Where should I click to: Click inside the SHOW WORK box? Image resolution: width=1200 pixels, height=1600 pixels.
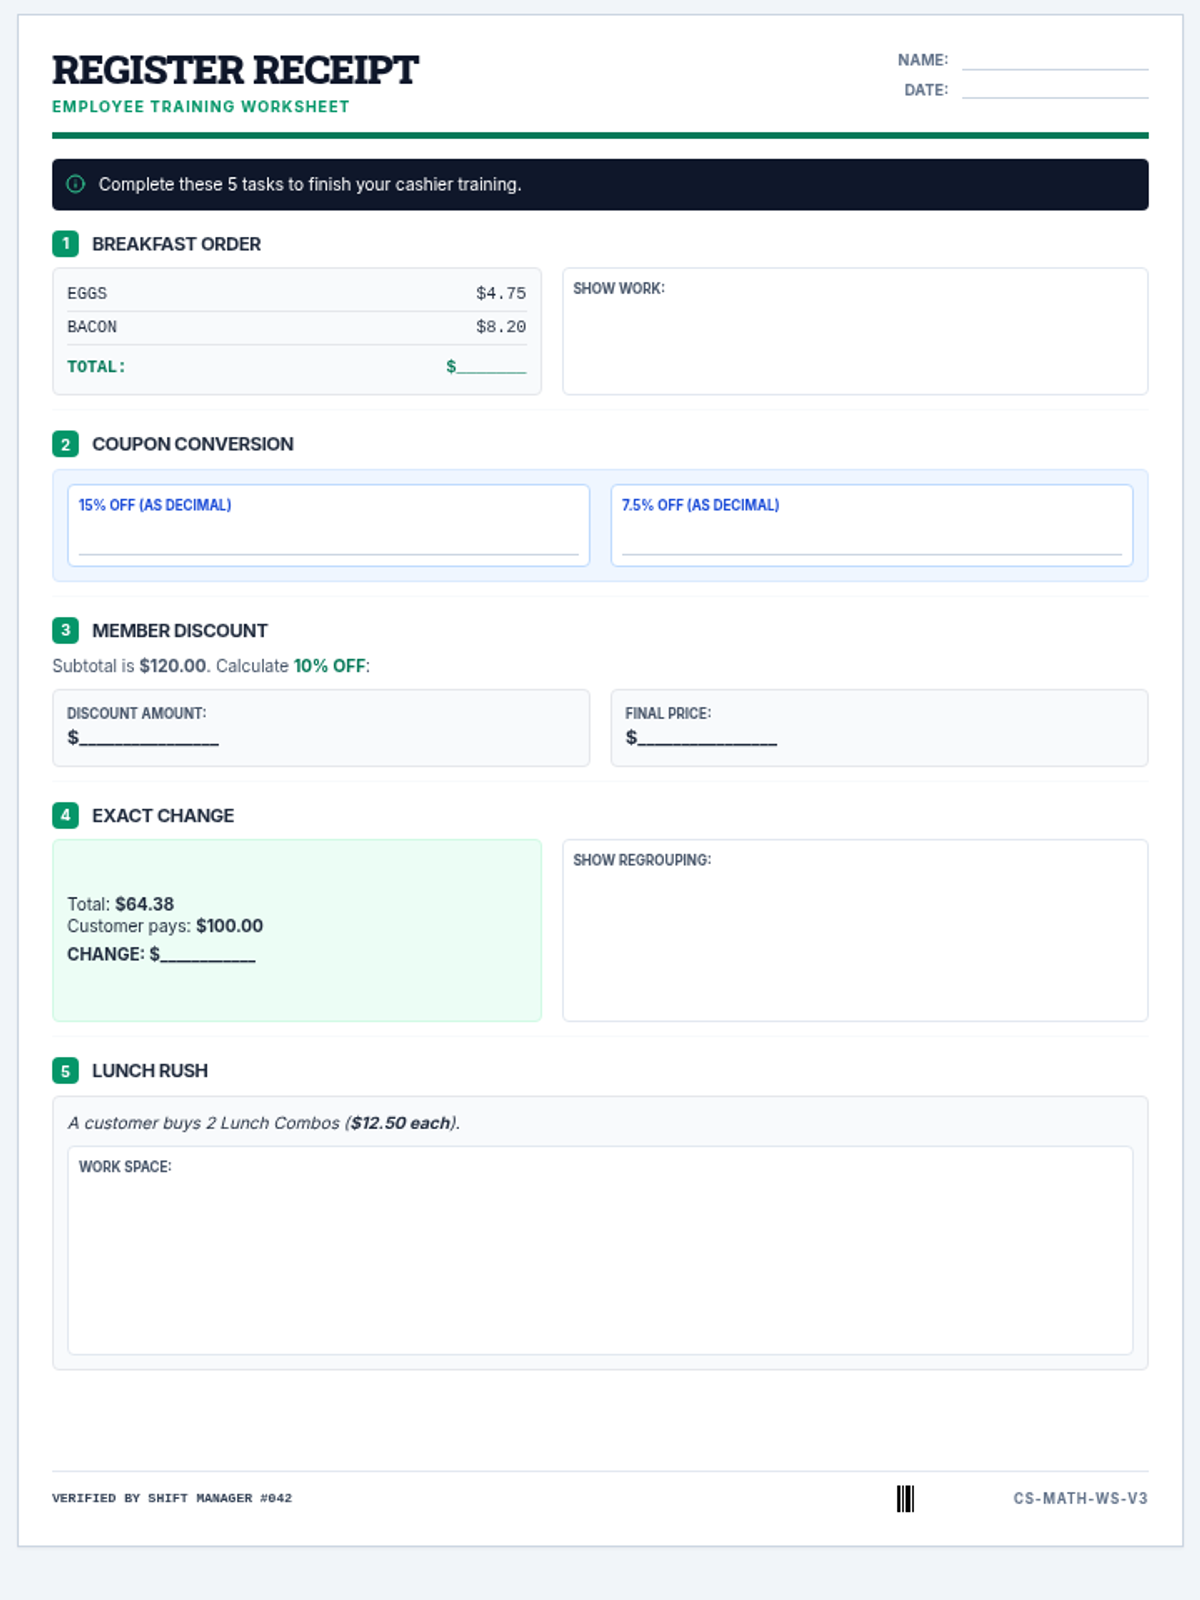tap(855, 340)
